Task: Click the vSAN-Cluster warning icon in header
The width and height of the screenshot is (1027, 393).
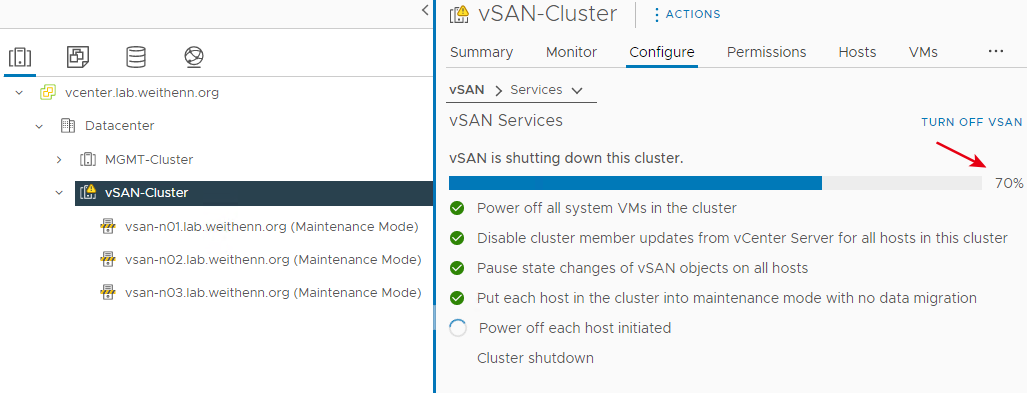Action: [x=459, y=14]
